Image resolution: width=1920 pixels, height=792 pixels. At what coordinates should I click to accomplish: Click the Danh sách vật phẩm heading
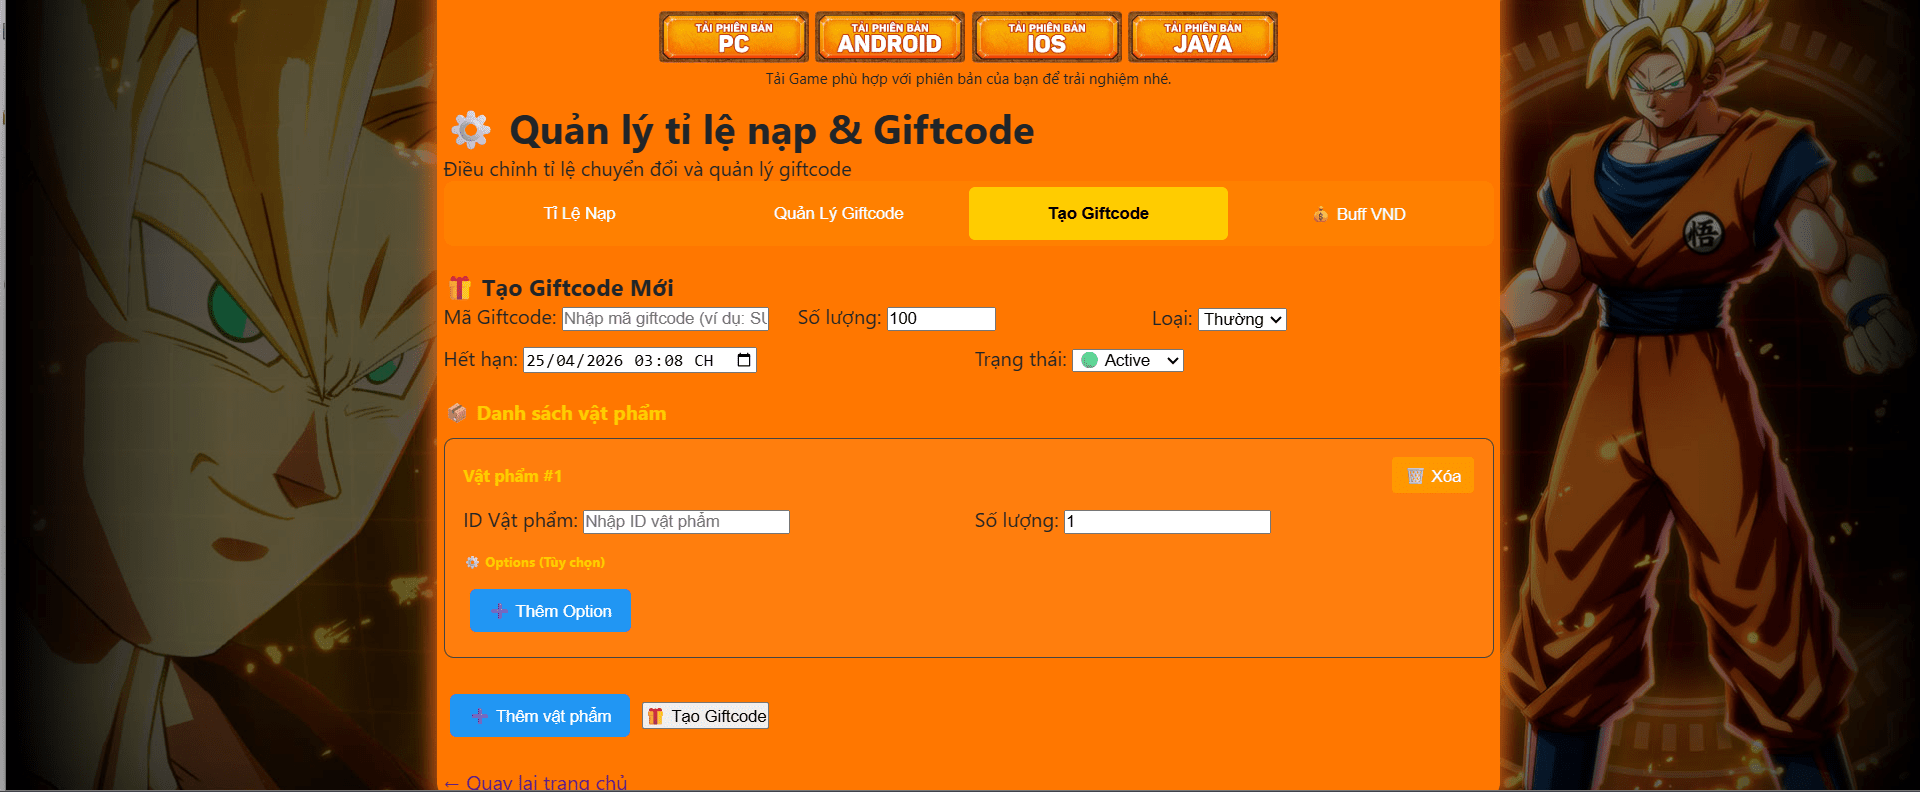point(571,413)
